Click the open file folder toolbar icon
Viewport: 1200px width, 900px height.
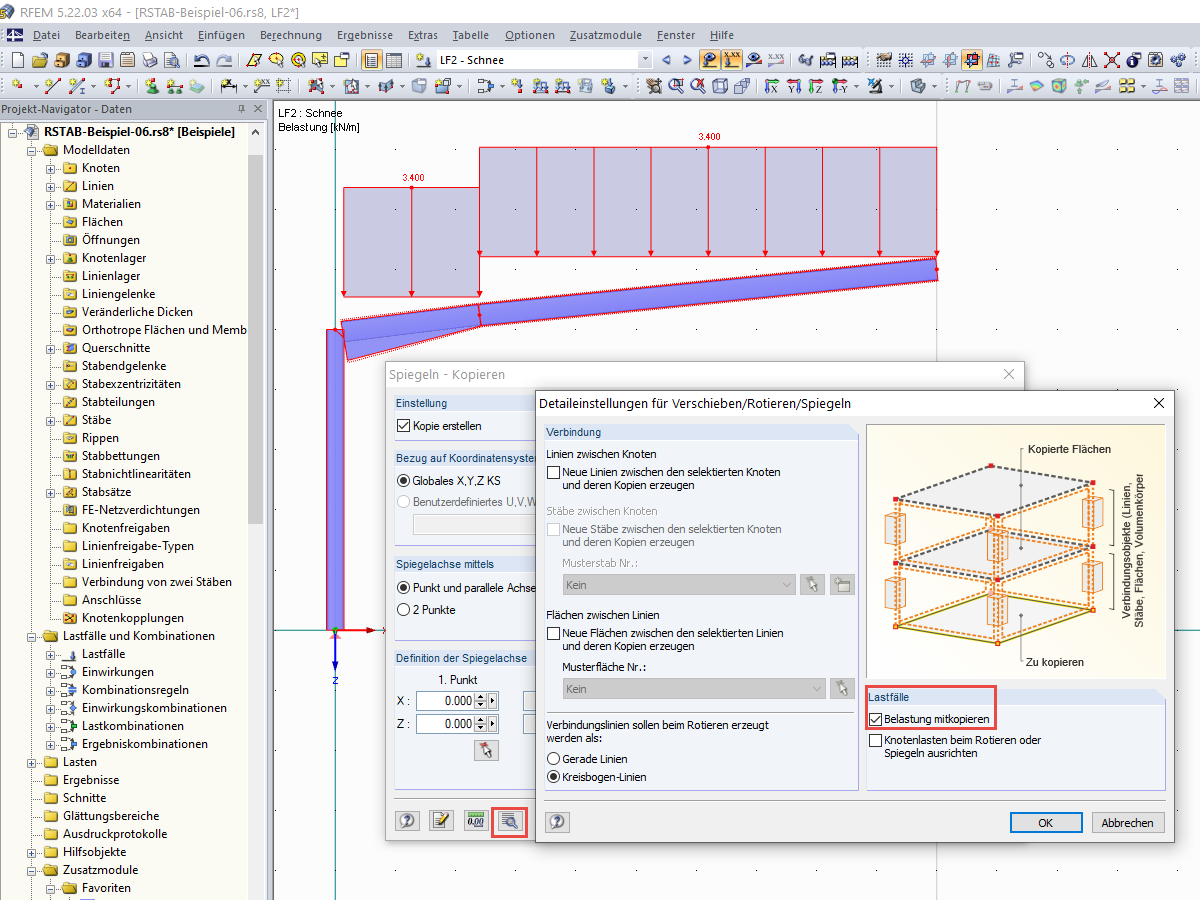coord(39,60)
